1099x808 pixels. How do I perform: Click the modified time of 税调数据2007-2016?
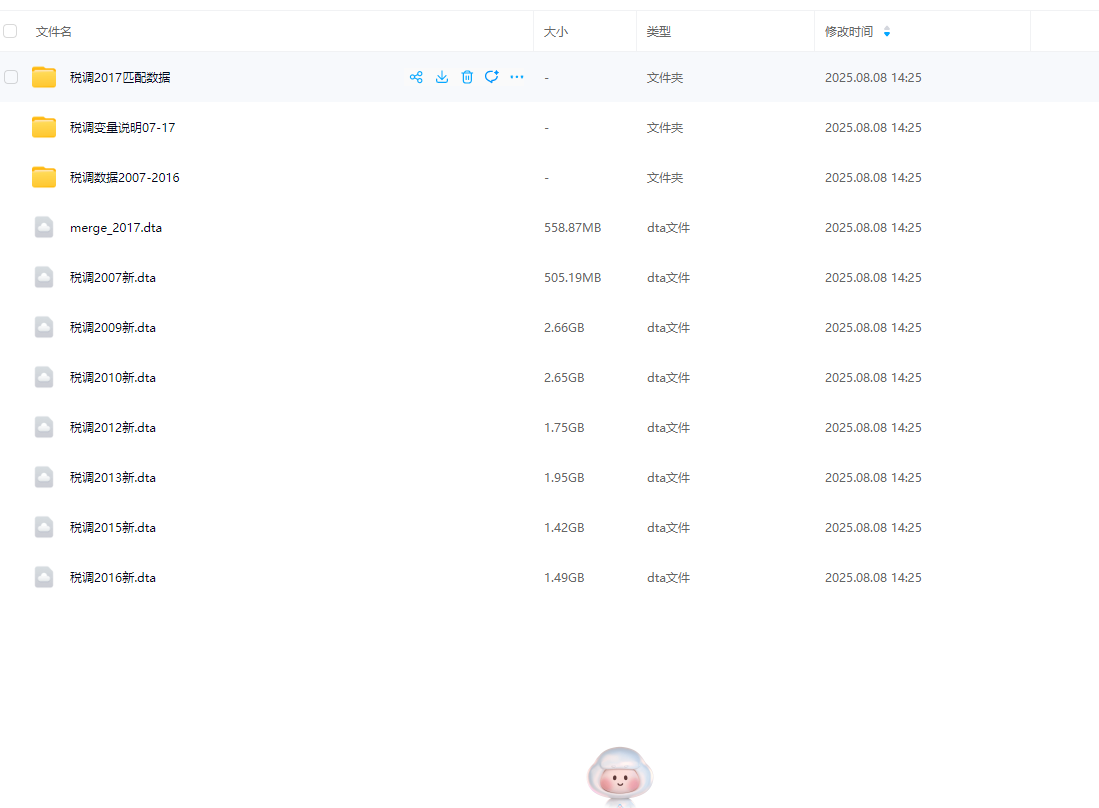tap(873, 177)
